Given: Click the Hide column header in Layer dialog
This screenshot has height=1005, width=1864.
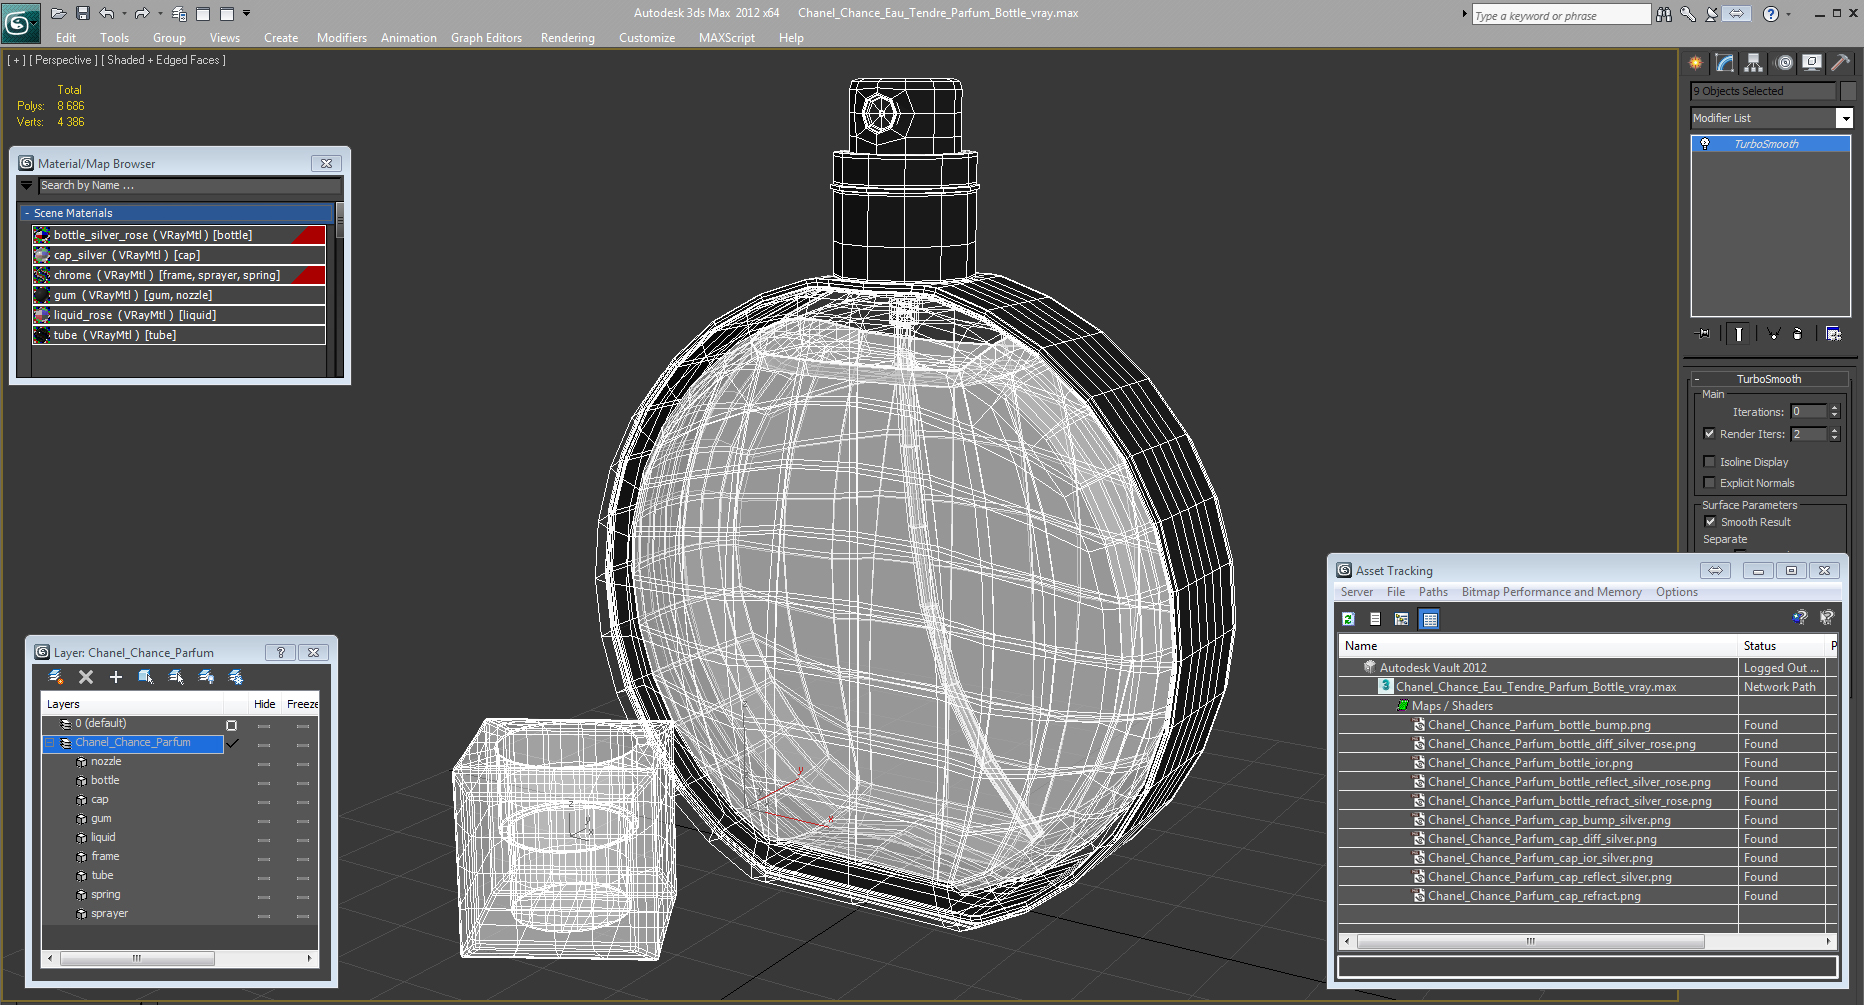Looking at the screenshot, I should click(x=264, y=704).
